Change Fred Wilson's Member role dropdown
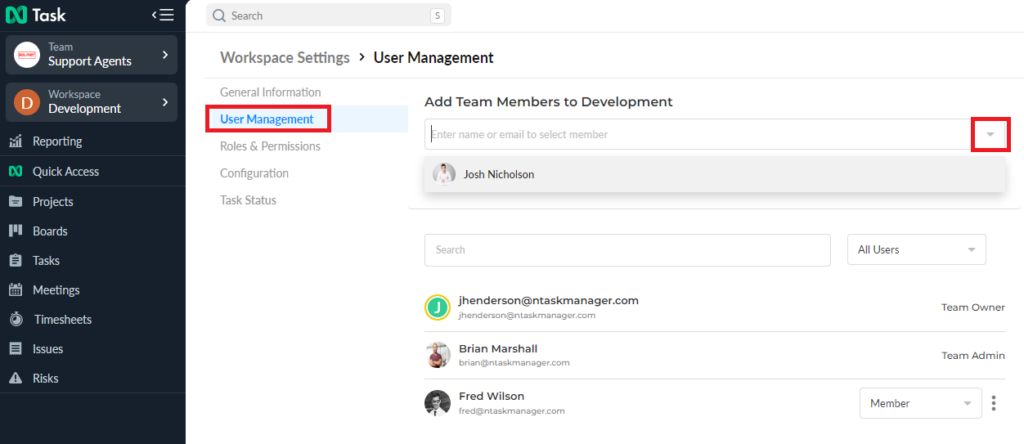The height and width of the screenshot is (444, 1024). (921, 404)
